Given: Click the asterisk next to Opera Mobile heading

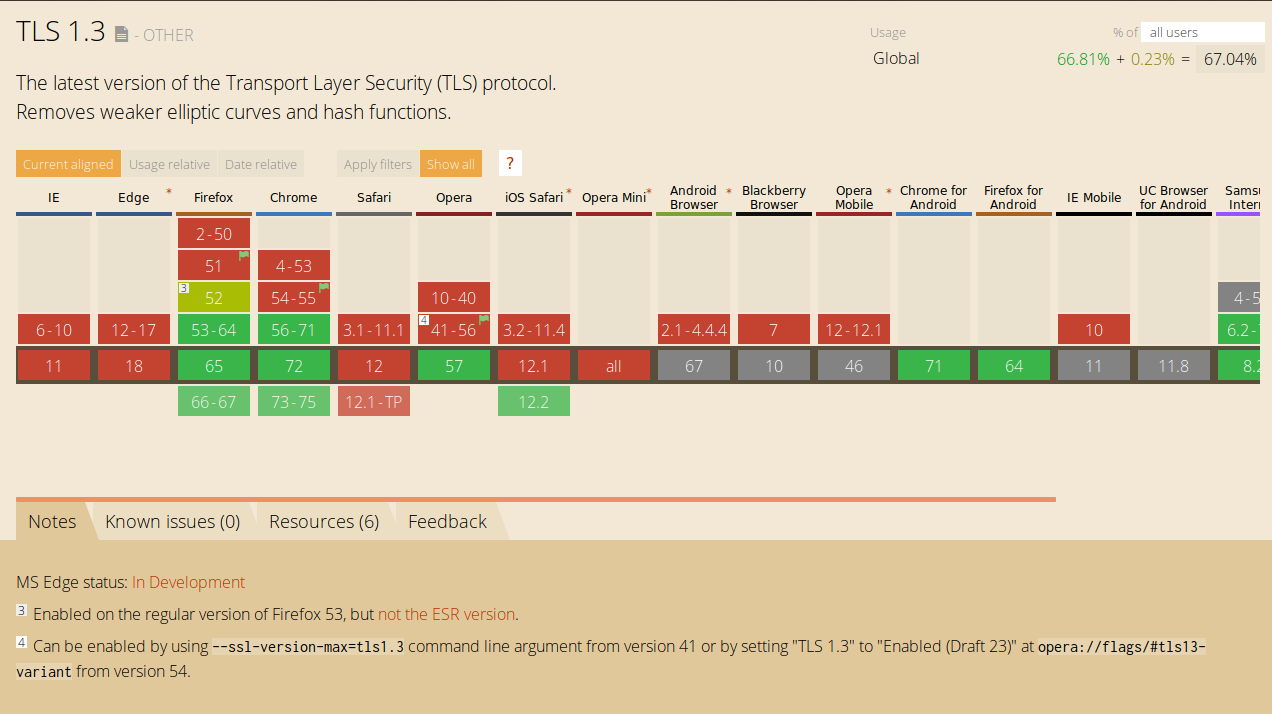Looking at the screenshot, I should (x=889, y=191).
